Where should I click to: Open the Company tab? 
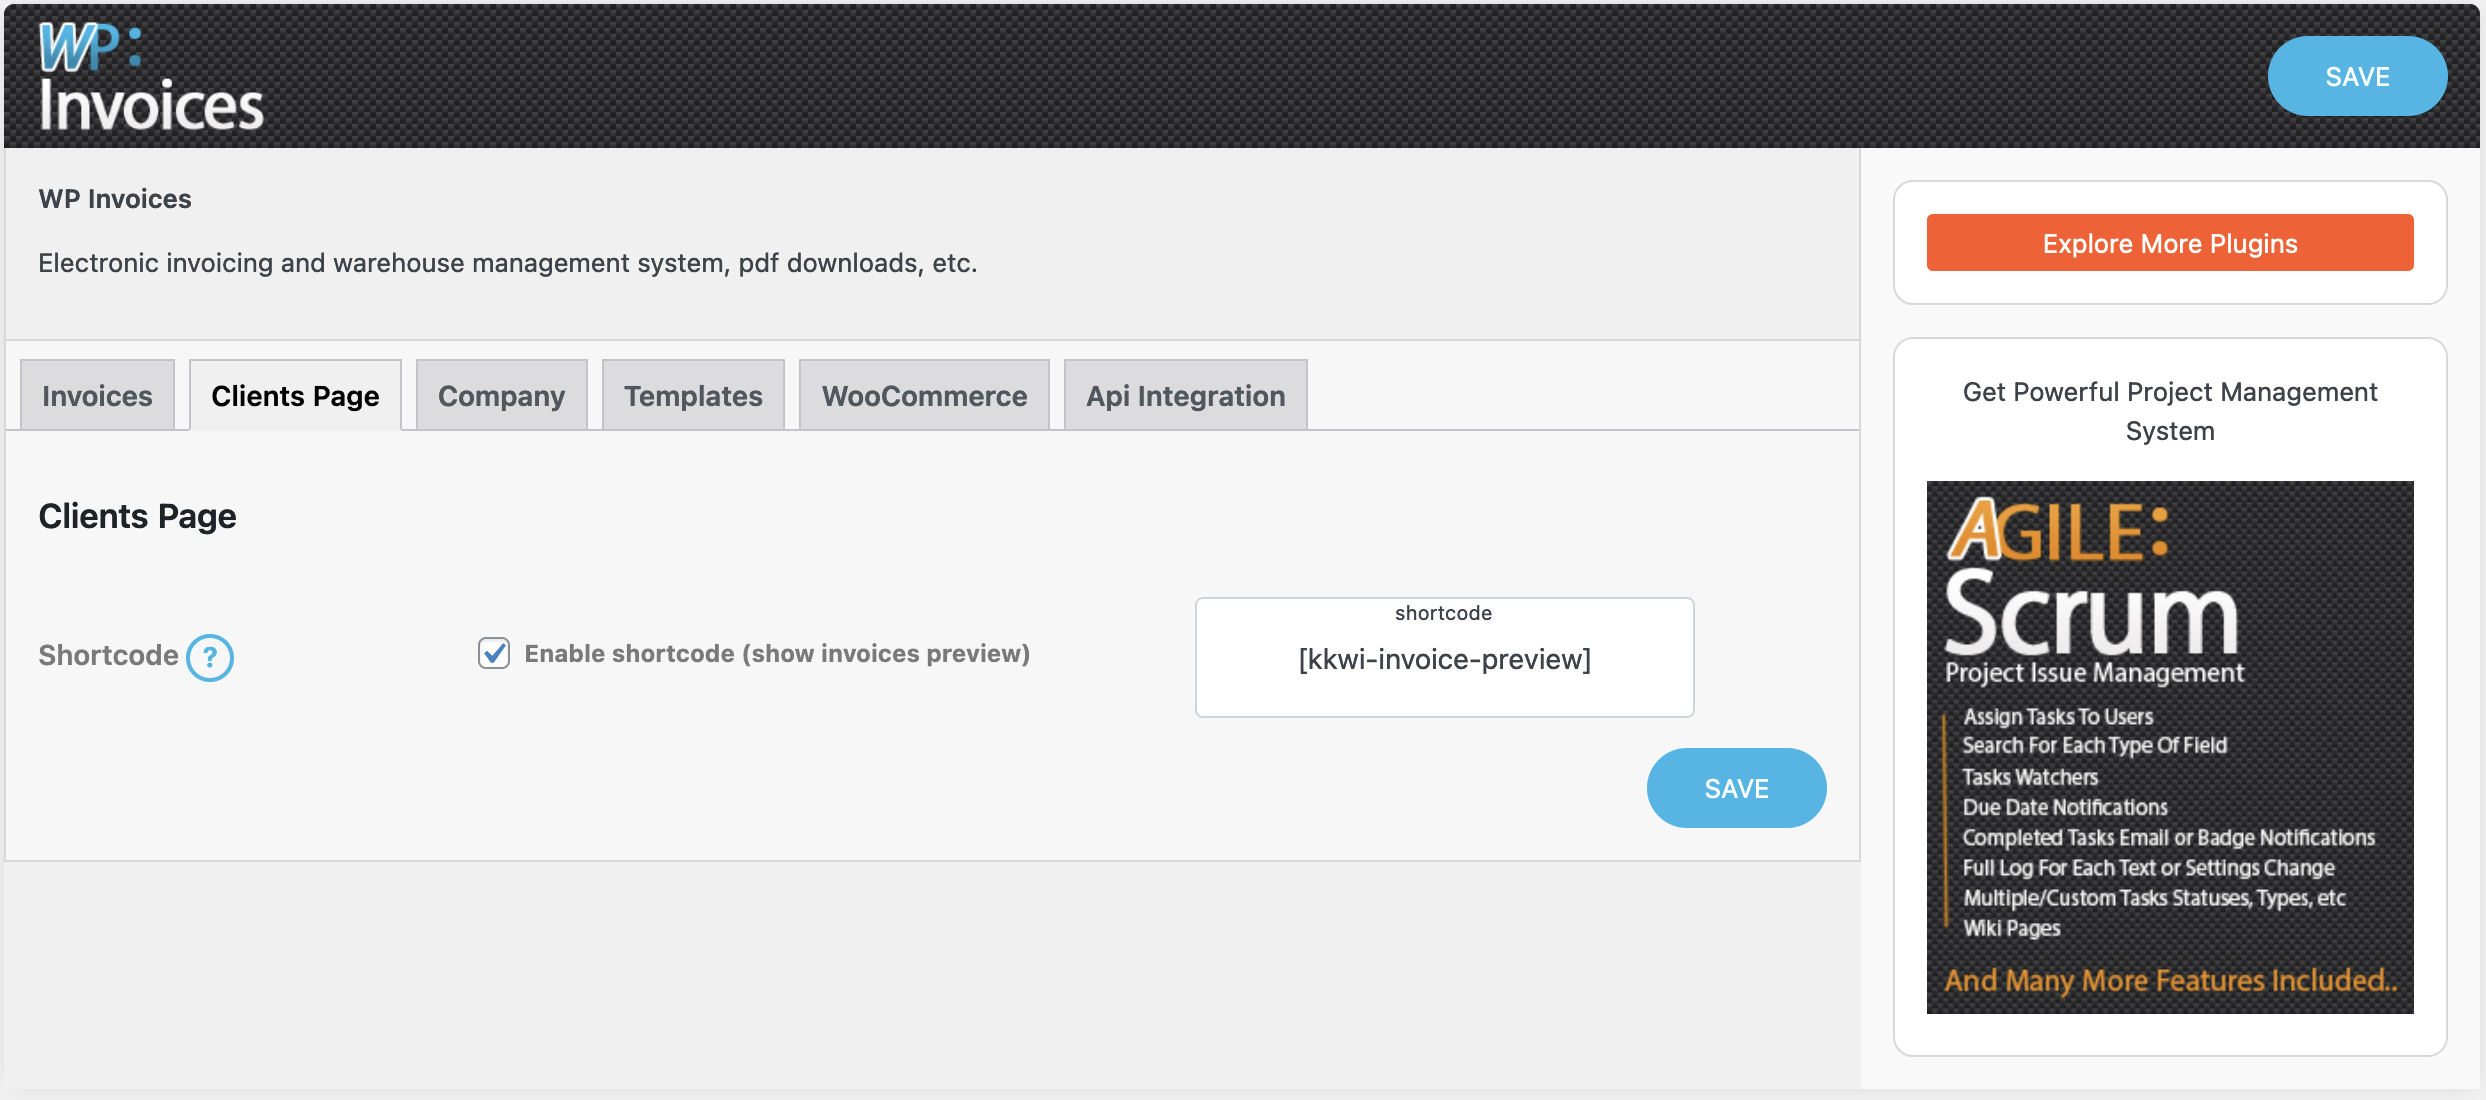tap(500, 395)
